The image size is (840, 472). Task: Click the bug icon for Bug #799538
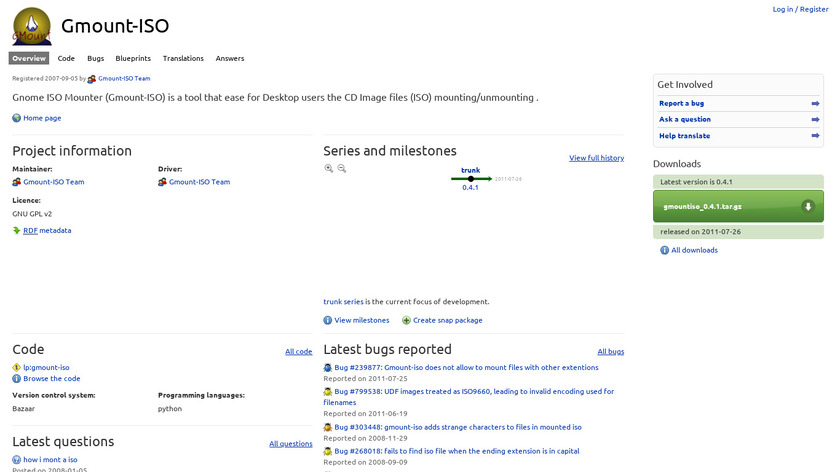327,392
